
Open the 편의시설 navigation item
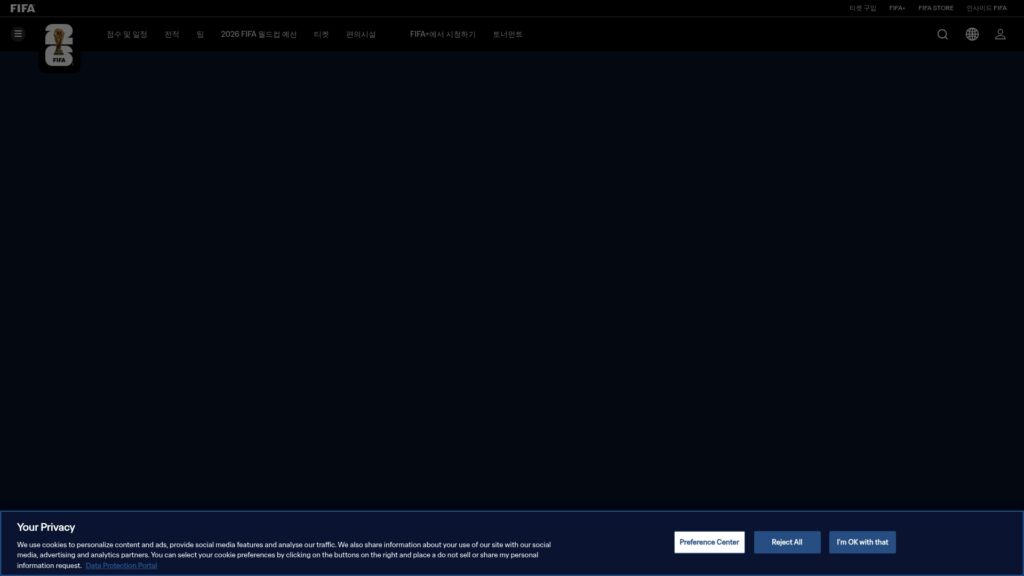[x=361, y=34]
